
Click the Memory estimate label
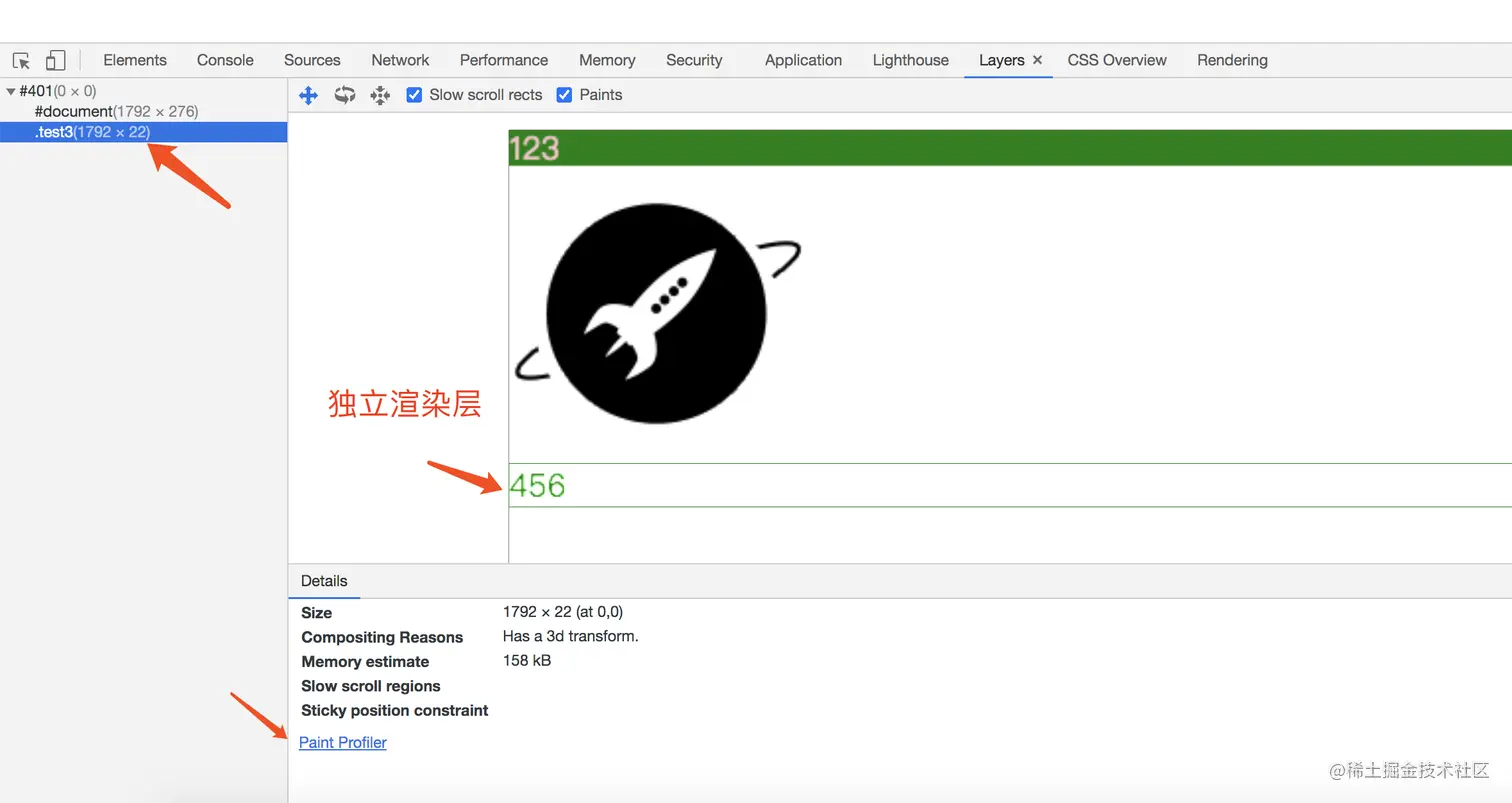tap(365, 661)
